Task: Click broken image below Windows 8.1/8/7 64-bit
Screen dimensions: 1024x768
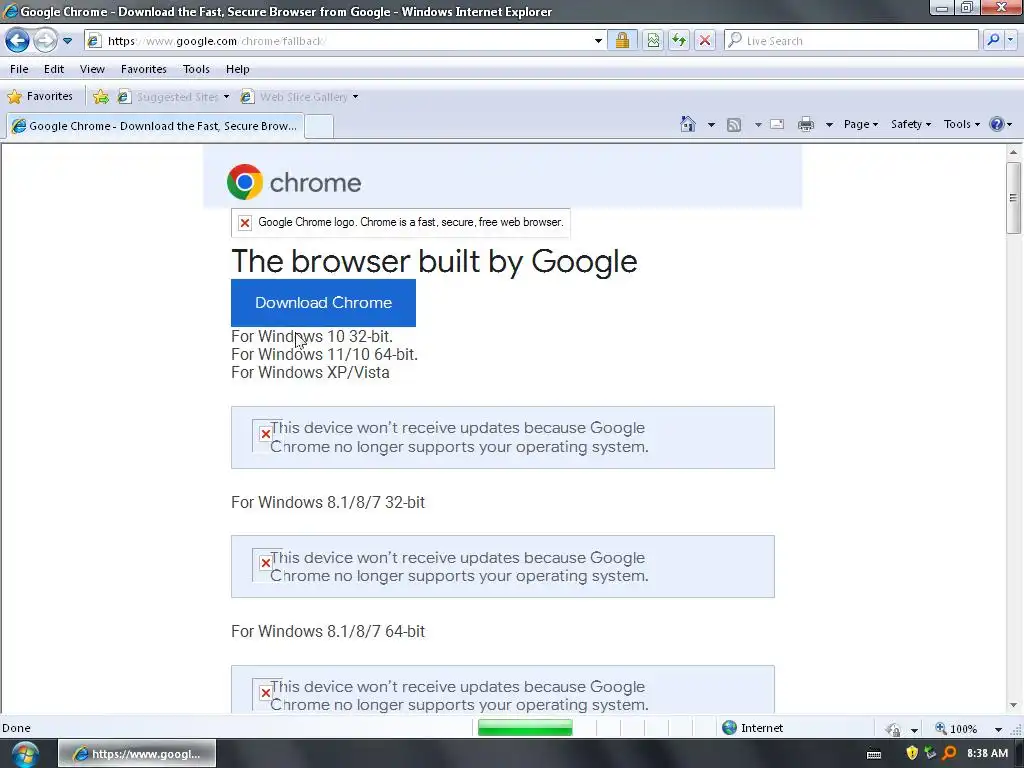Action: 265,693
